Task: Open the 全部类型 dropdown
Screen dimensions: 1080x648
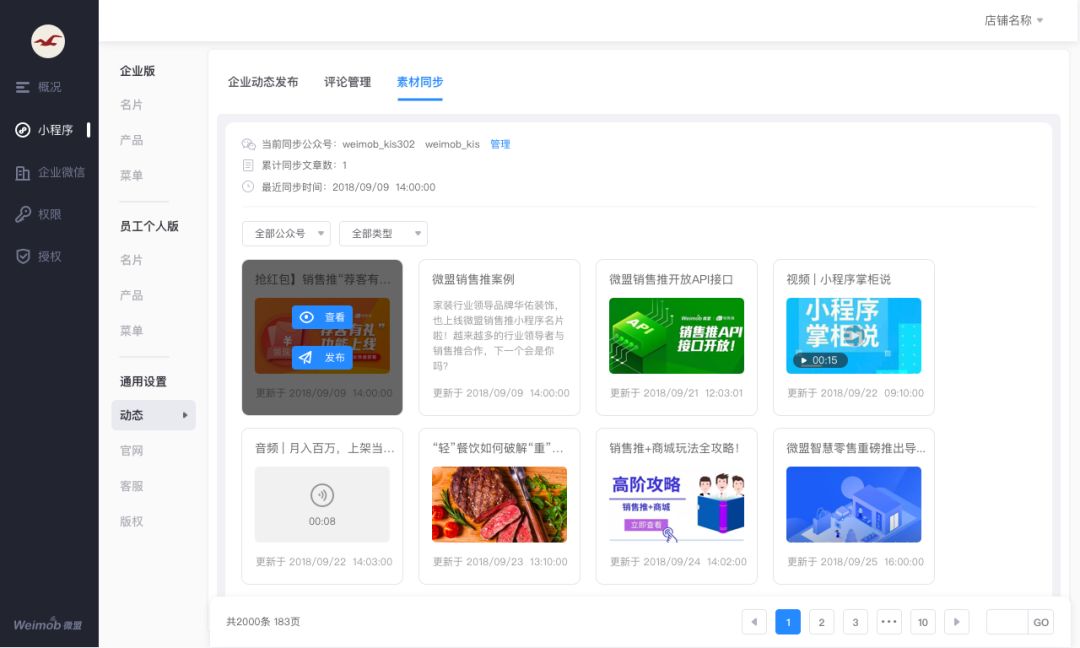Action: pyautogui.click(x=383, y=233)
